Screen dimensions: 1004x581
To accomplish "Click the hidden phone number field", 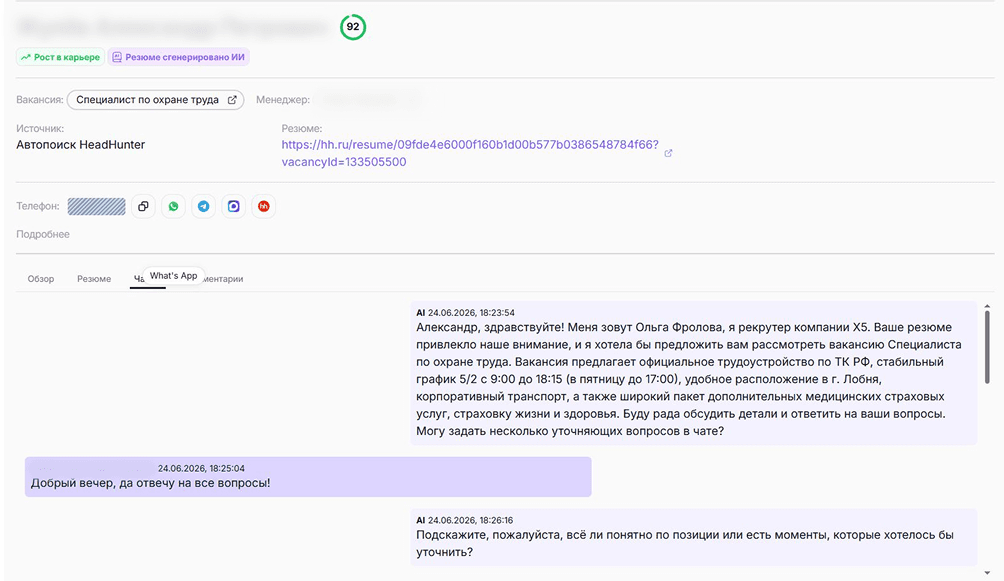I will (x=97, y=206).
